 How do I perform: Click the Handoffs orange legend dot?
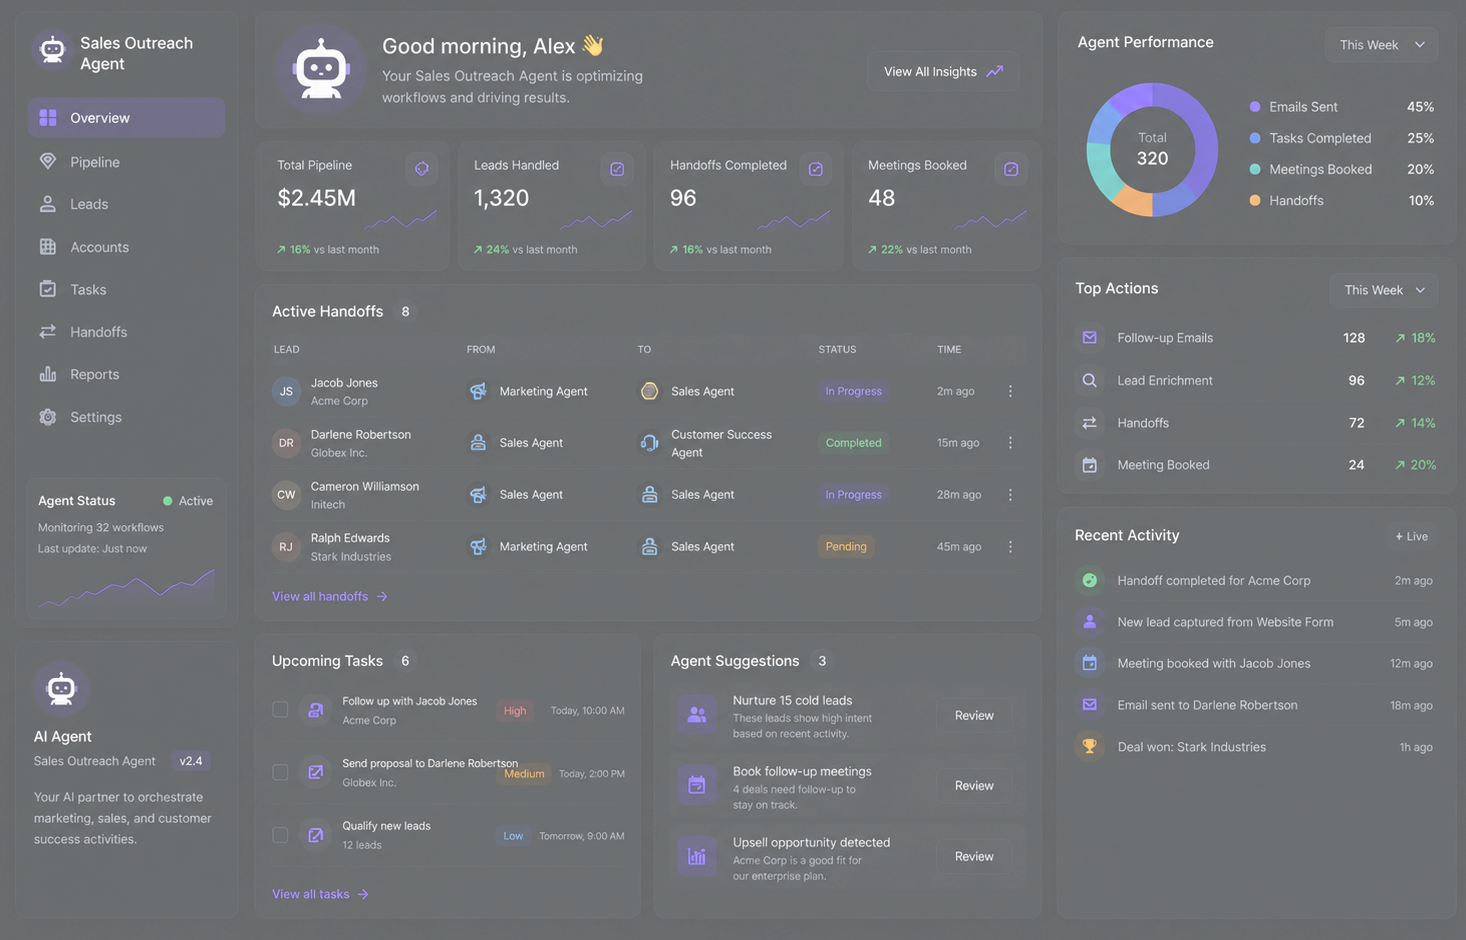coord(1255,200)
